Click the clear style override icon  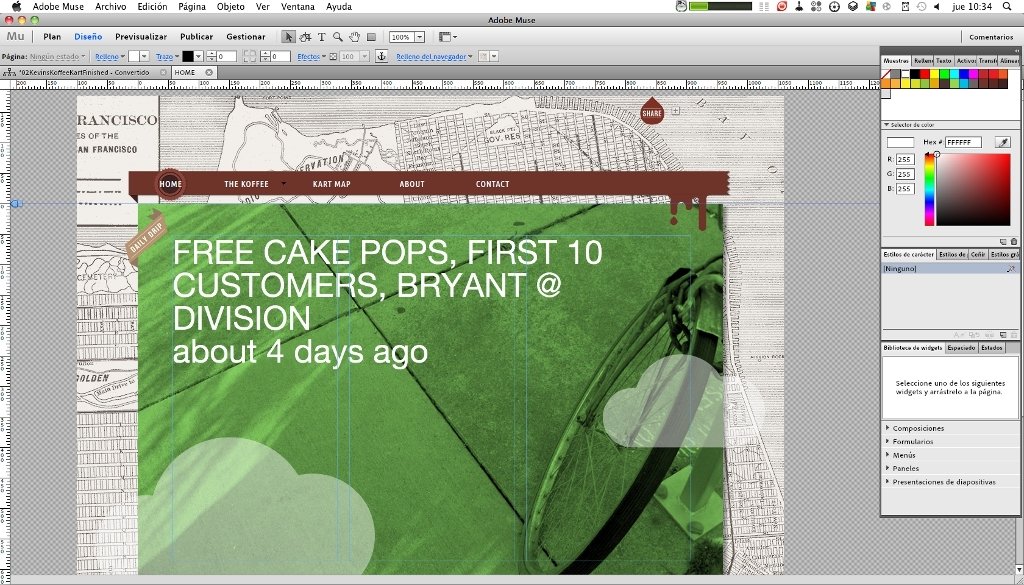(x=1011, y=268)
